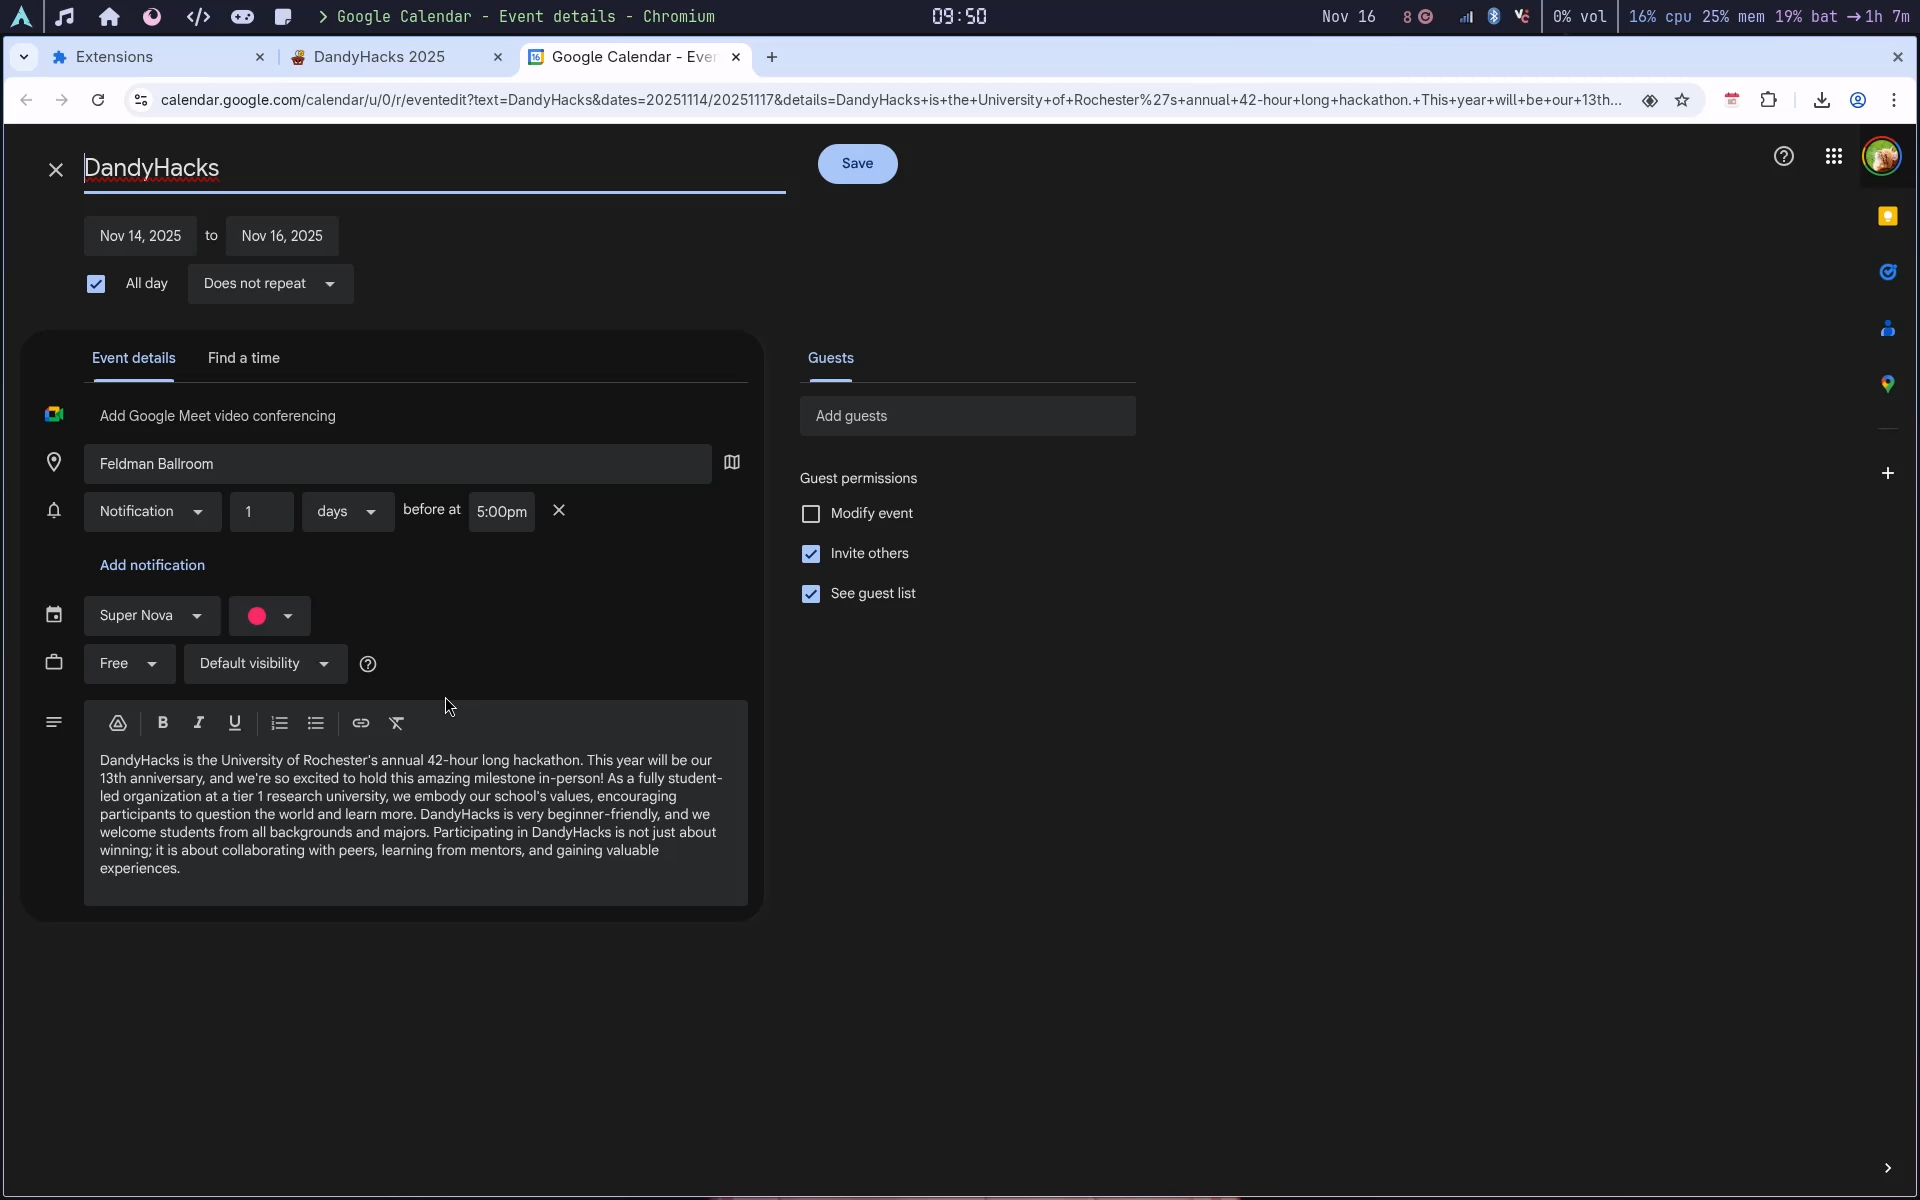1920x1200 pixels.
Task: Click the insert link icon
Action: (361, 723)
